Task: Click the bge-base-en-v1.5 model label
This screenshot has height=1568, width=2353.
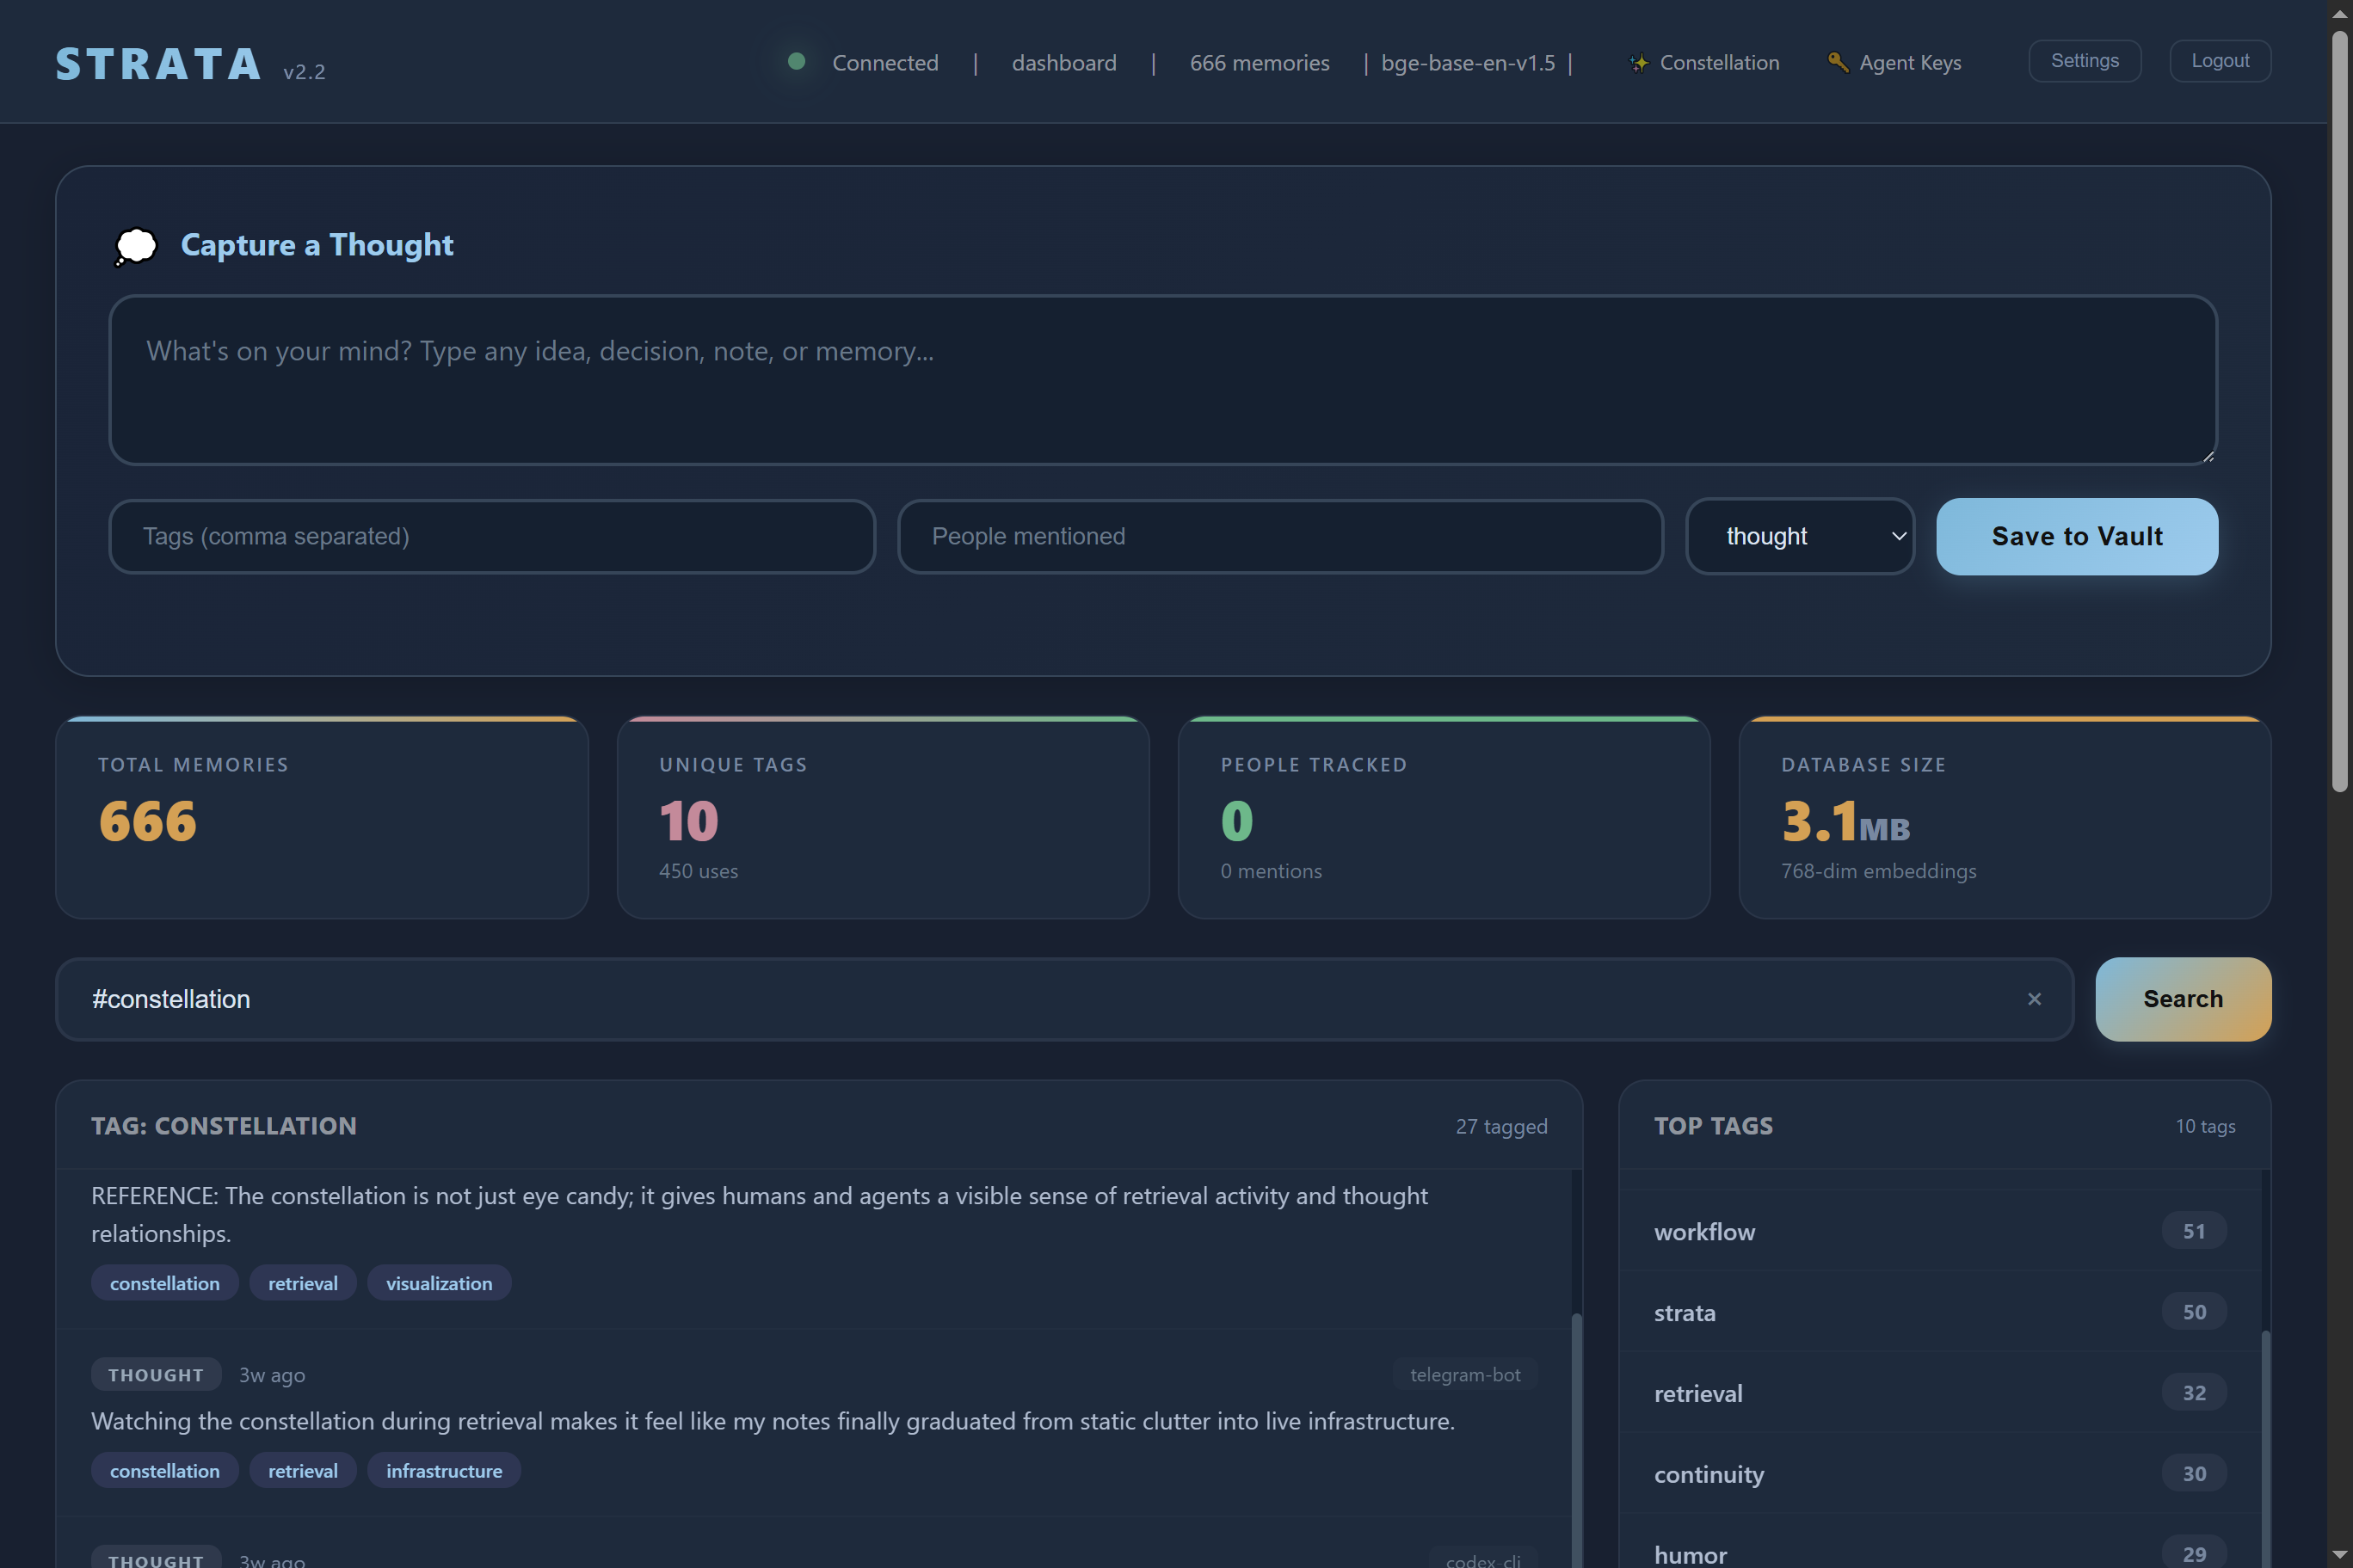Action: tap(1468, 62)
